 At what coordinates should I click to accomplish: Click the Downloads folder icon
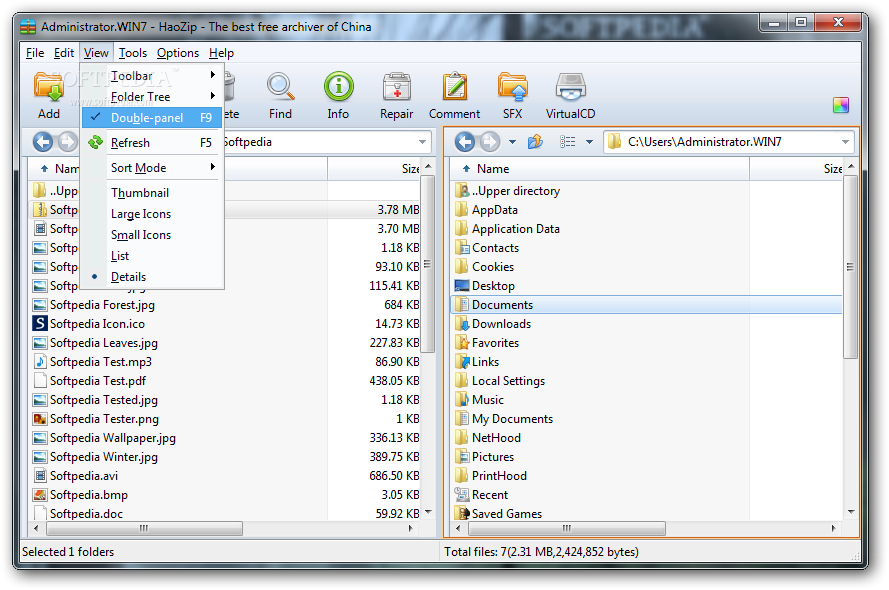pyautogui.click(x=462, y=324)
